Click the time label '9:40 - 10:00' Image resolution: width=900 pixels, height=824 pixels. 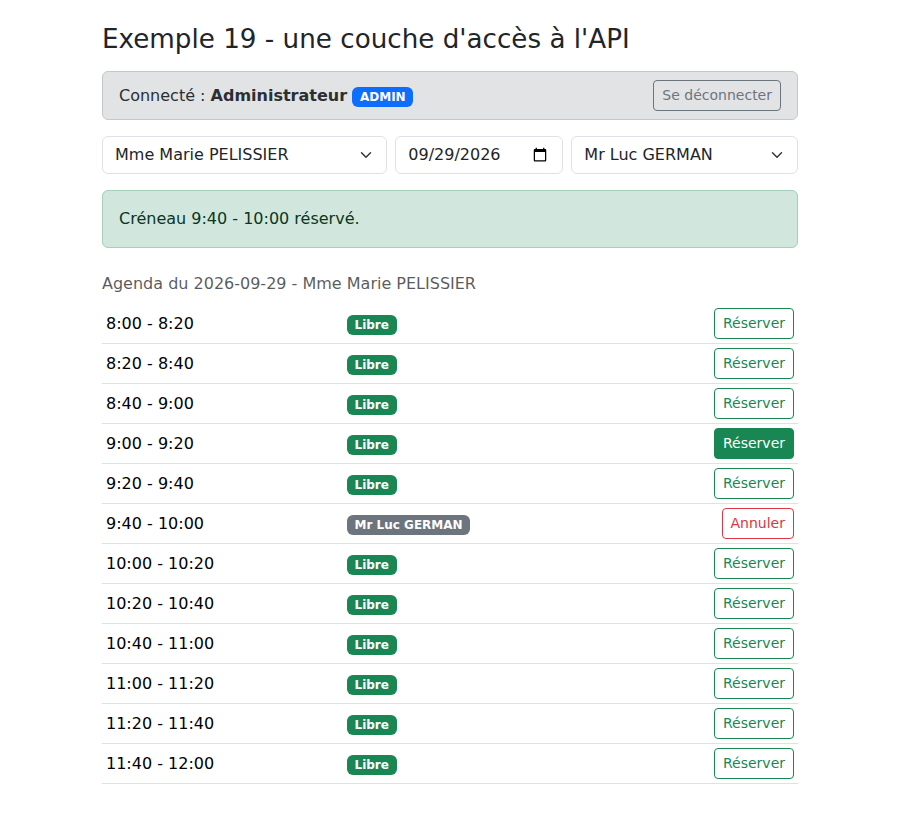pos(155,523)
